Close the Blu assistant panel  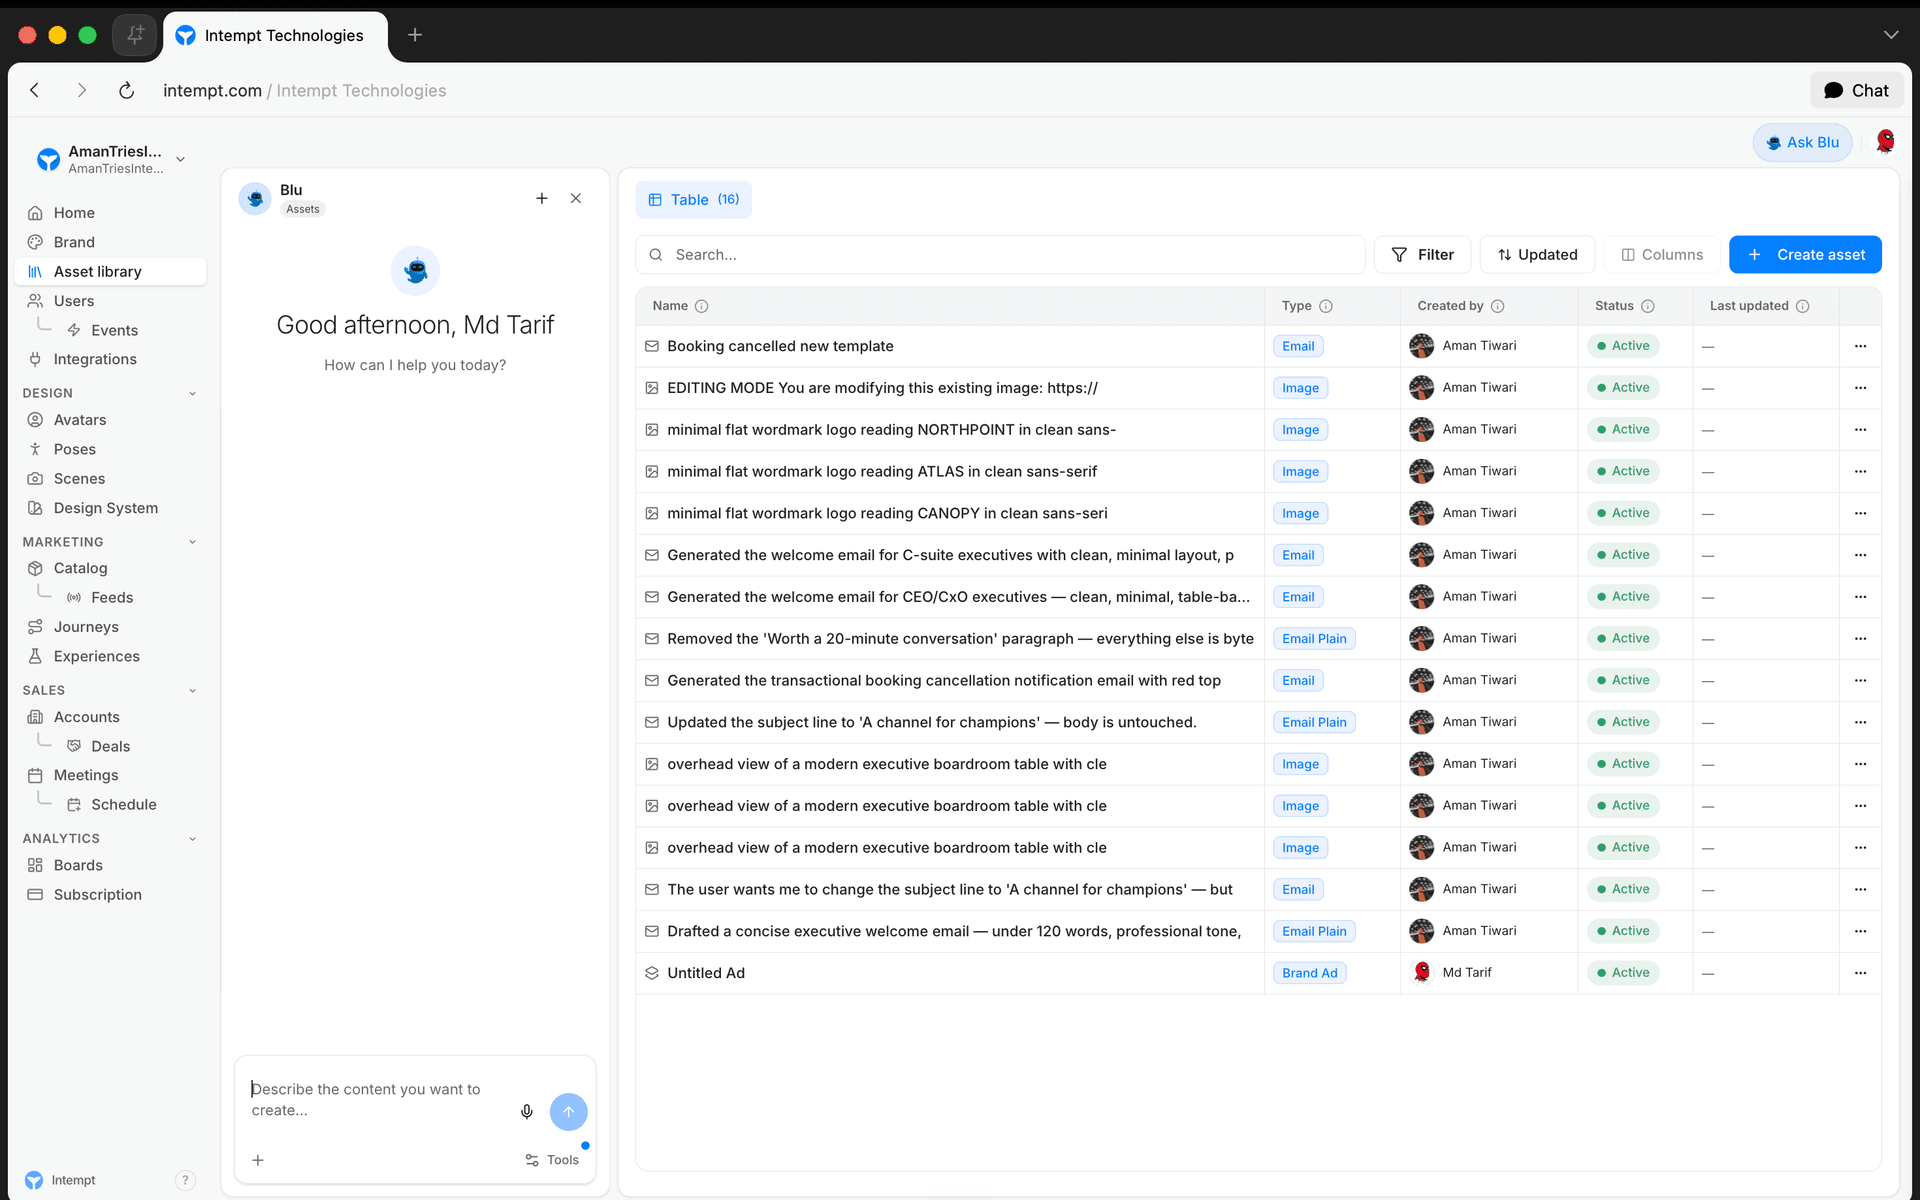coord(576,198)
